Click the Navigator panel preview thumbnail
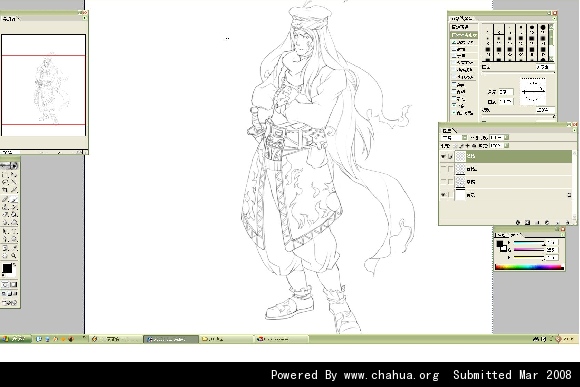This screenshot has width=580, height=387. (44, 85)
